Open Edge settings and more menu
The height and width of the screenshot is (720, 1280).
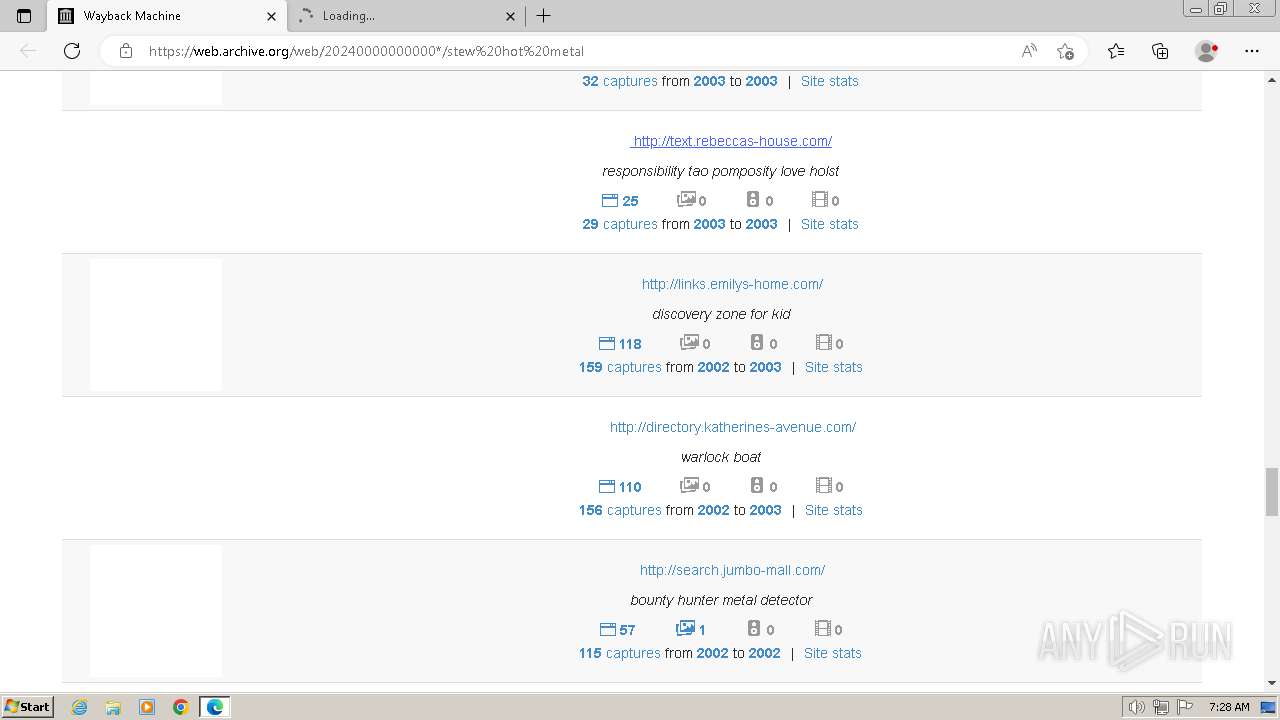point(1252,51)
